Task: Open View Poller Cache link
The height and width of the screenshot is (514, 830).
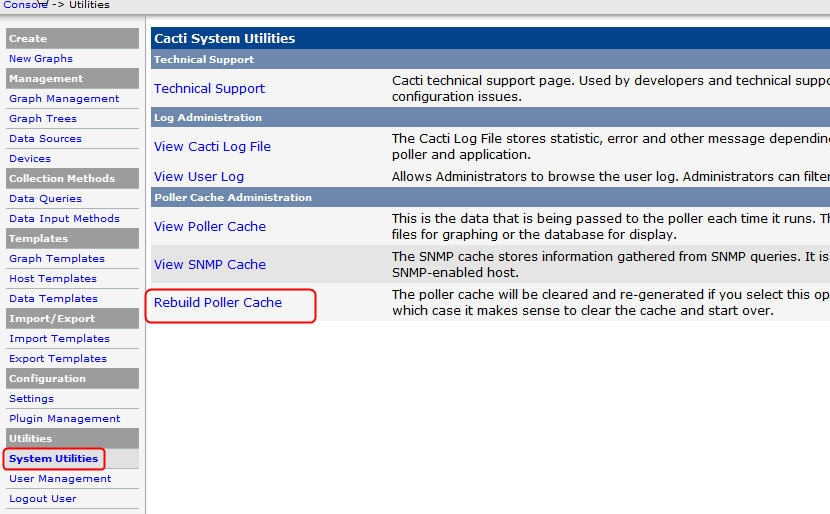Action: point(210,227)
